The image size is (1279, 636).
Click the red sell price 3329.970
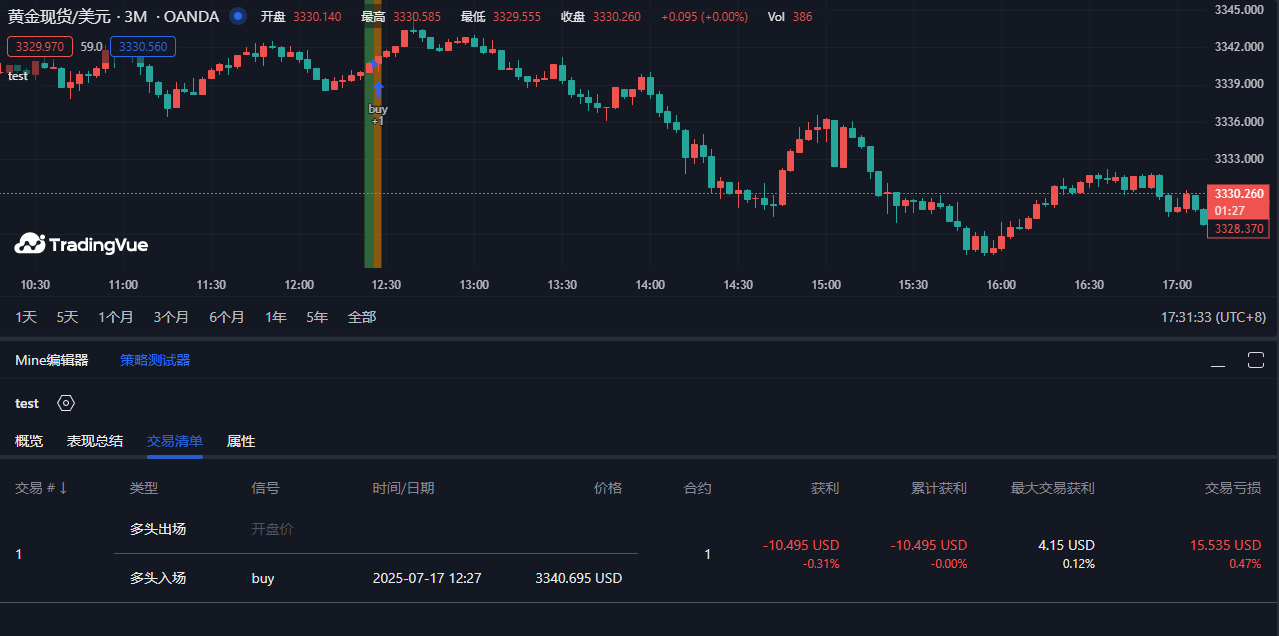[x=40, y=46]
